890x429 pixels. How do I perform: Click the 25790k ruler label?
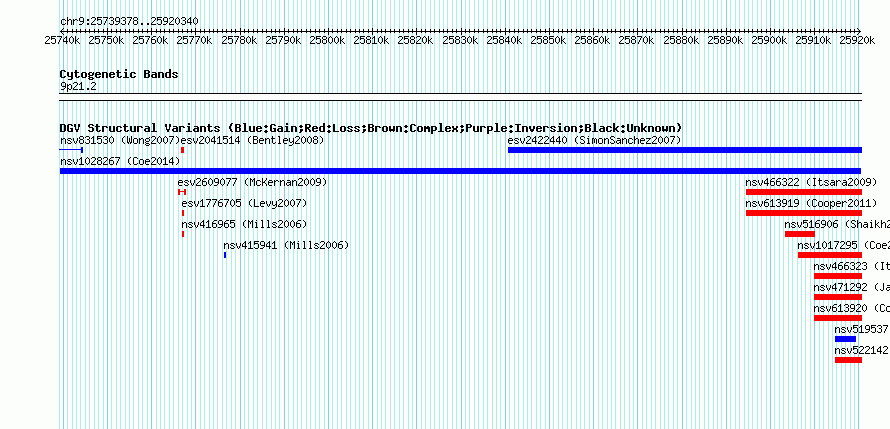pos(283,41)
